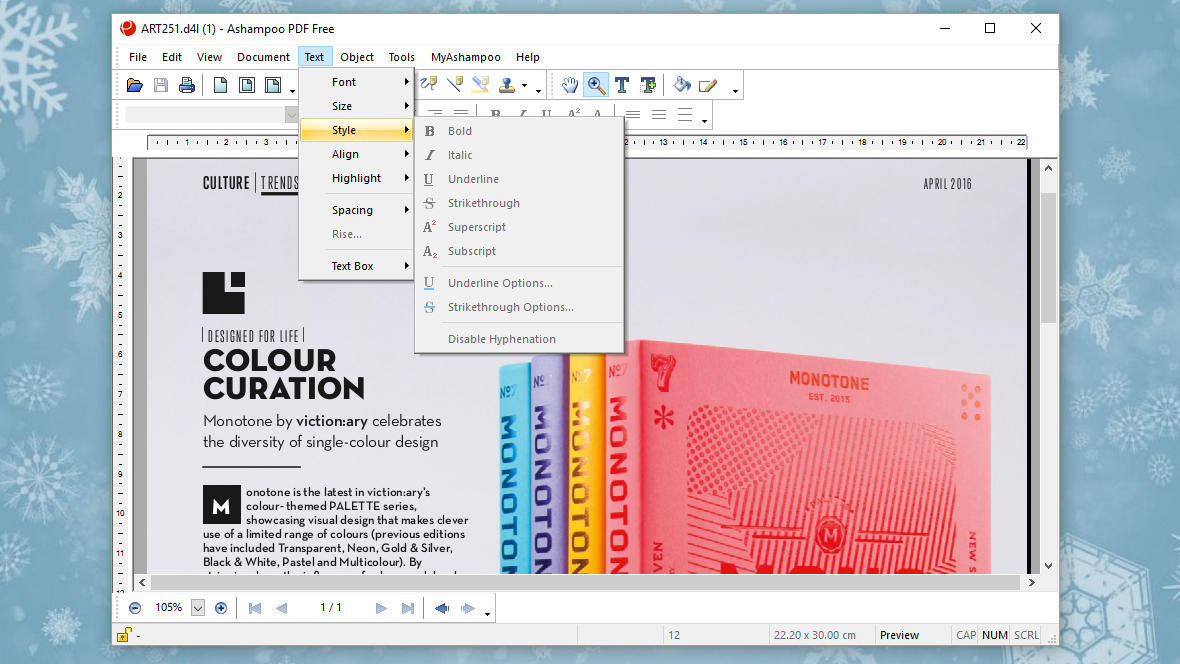This screenshot has height=664, width=1180.
Task: Open the Highlight submenu
Action: [x=357, y=178]
